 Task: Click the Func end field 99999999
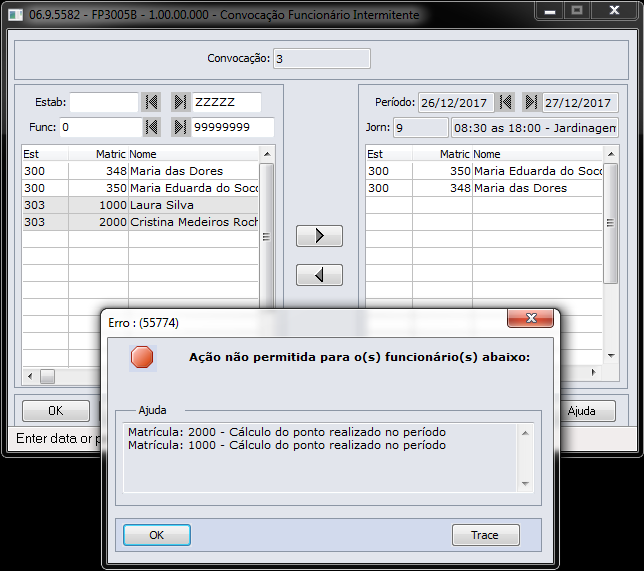(x=233, y=127)
